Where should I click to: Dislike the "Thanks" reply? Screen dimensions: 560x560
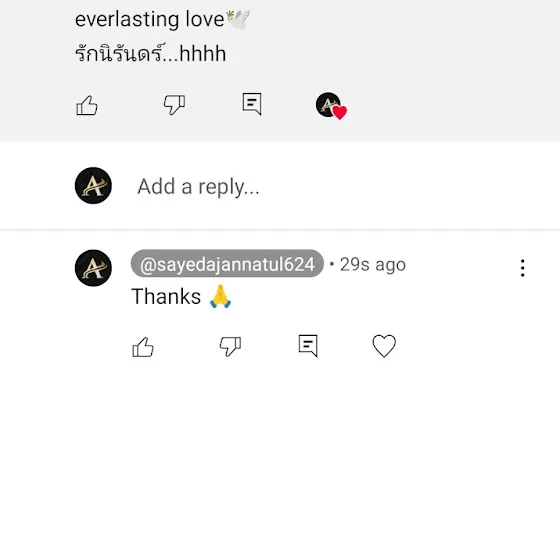(x=230, y=346)
